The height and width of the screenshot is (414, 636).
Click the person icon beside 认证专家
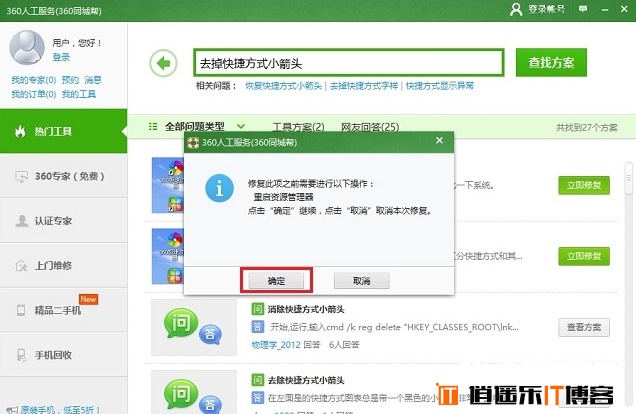click(21, 221)
